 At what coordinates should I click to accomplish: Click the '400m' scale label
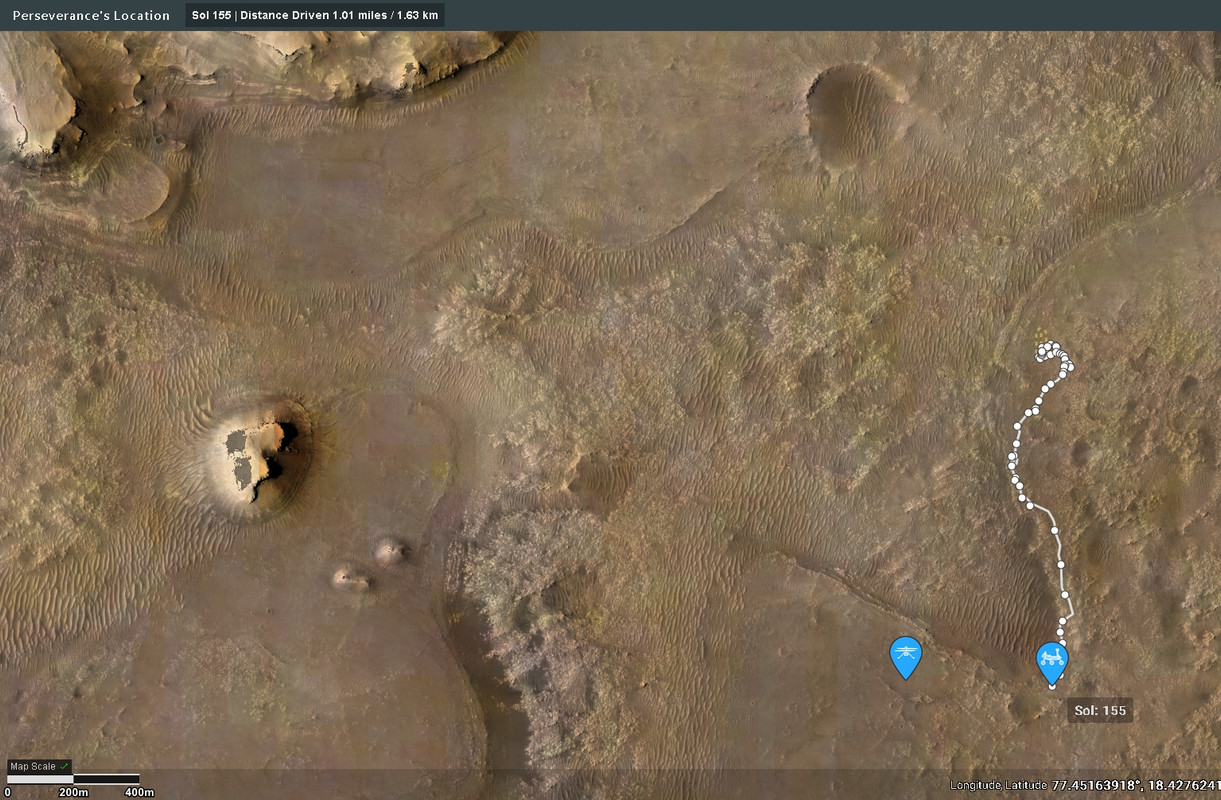pos(139,792)
